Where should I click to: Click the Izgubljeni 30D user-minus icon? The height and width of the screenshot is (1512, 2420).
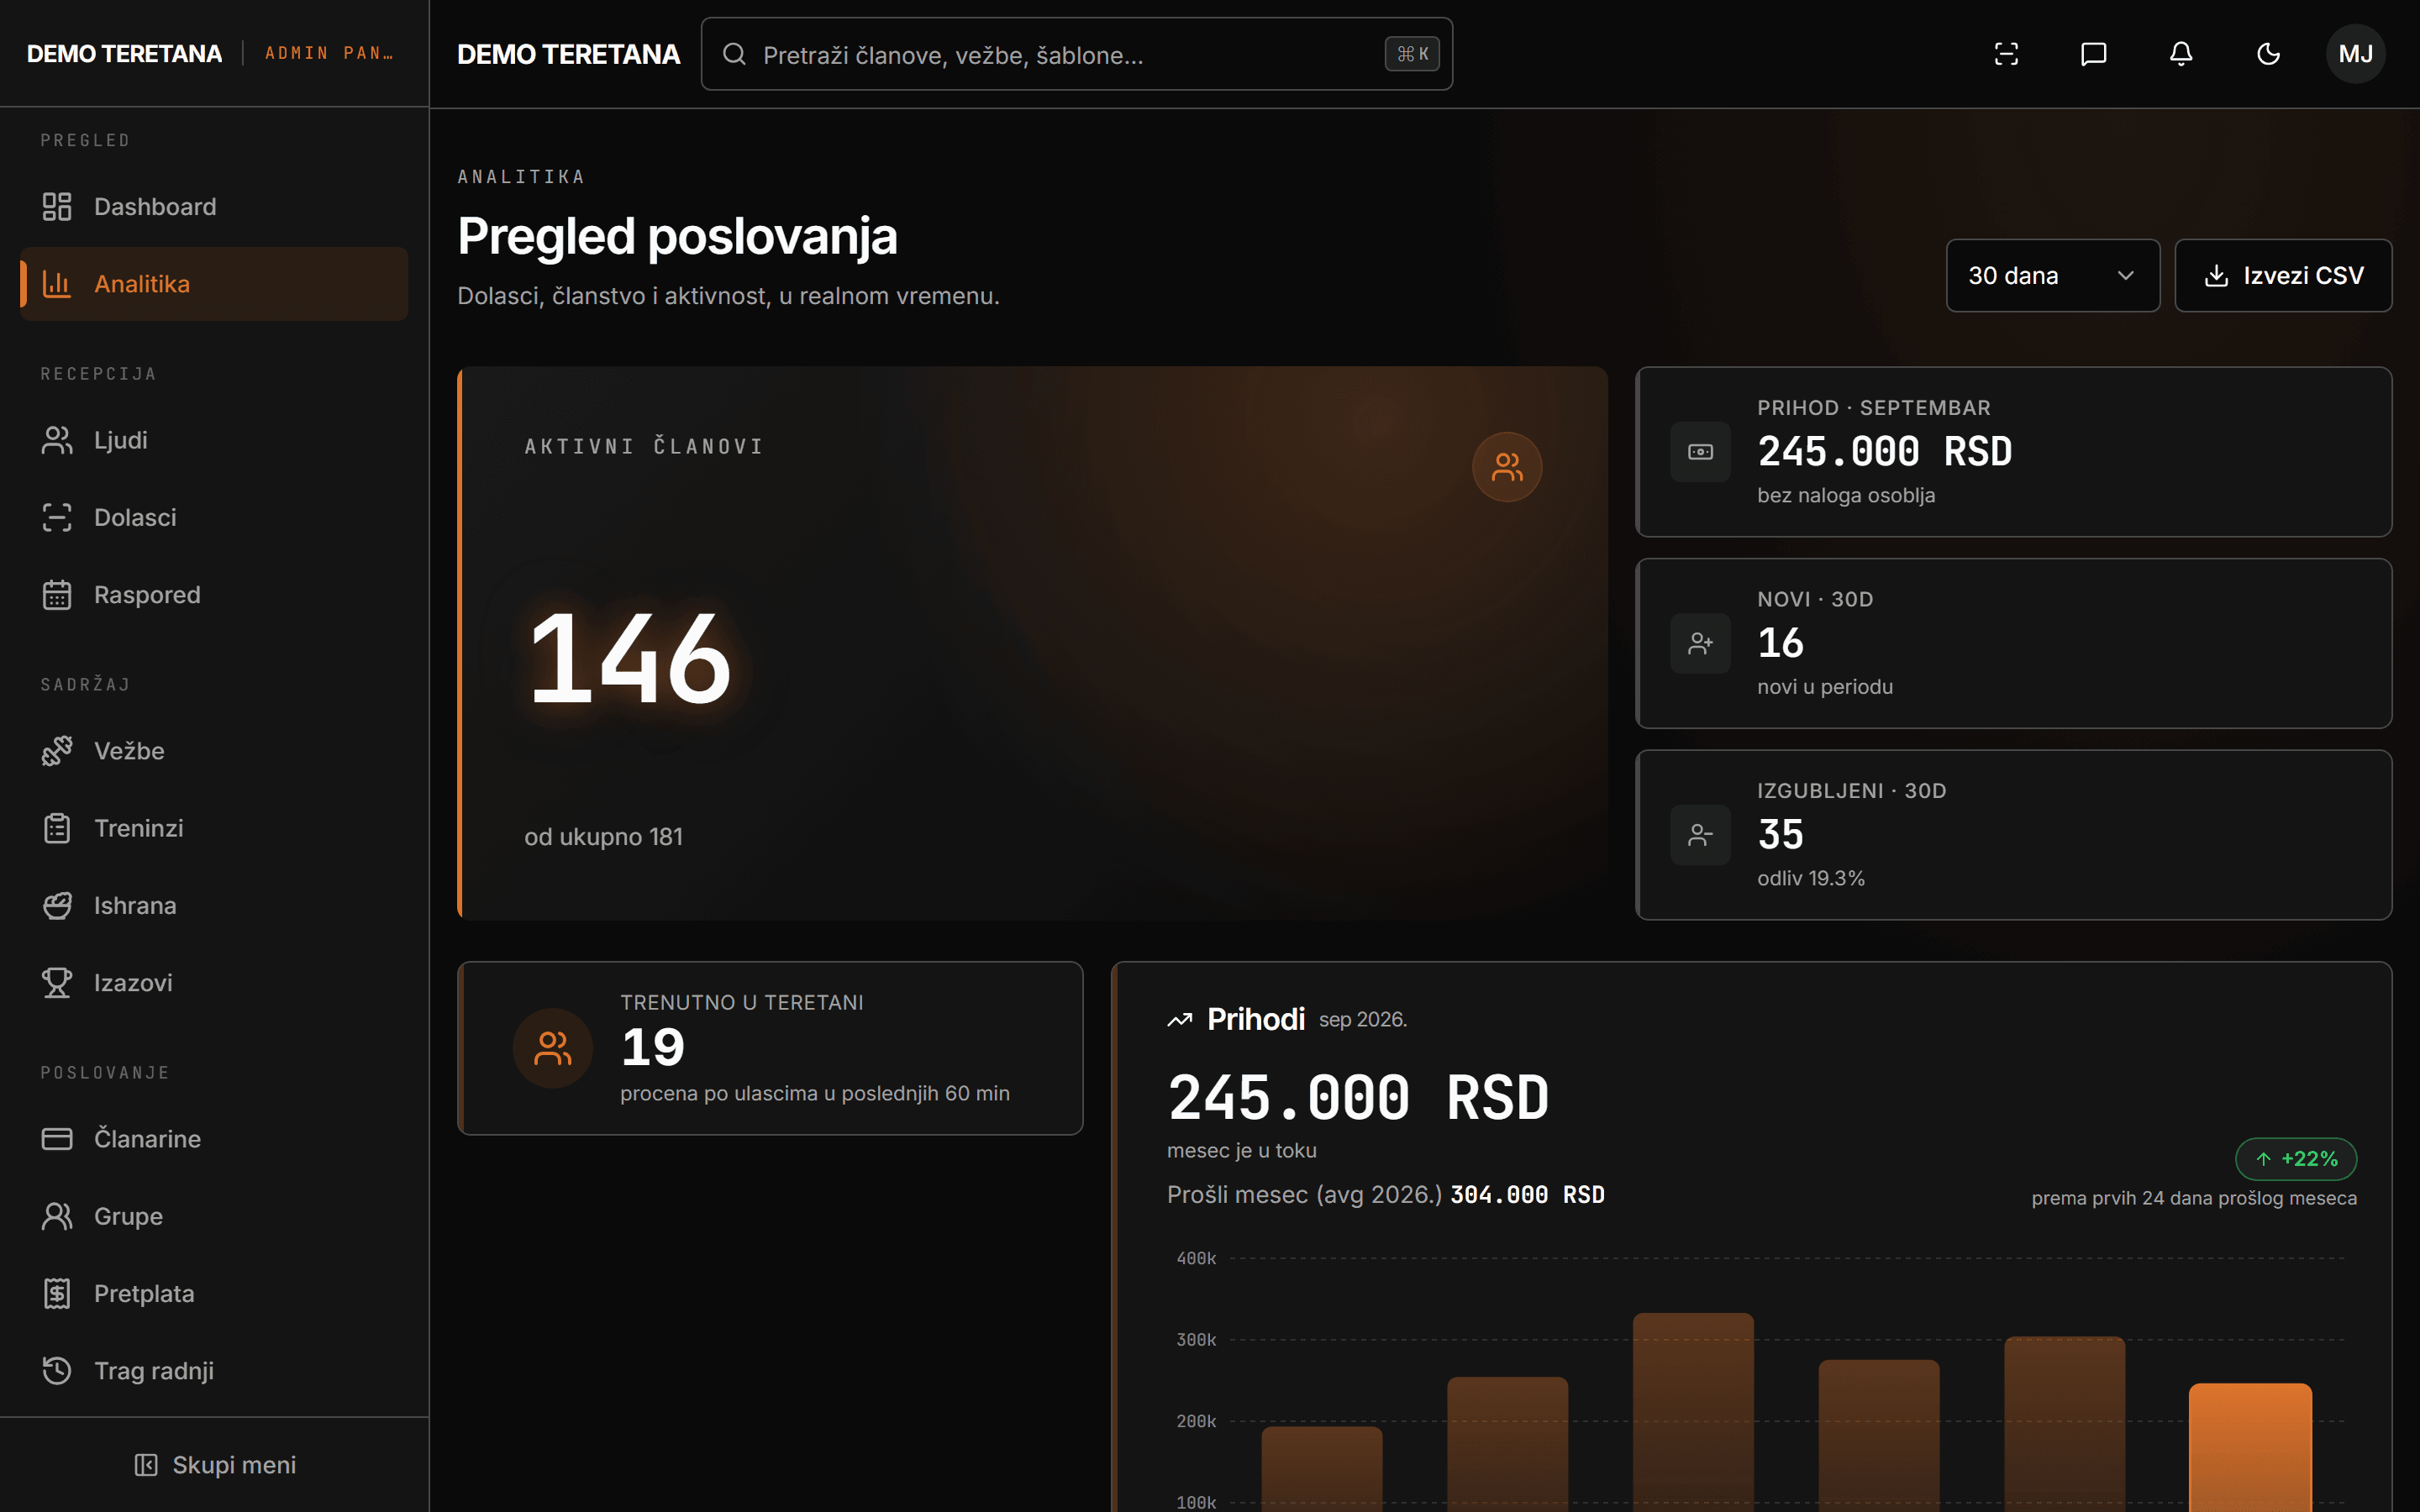coord(1700,835)
